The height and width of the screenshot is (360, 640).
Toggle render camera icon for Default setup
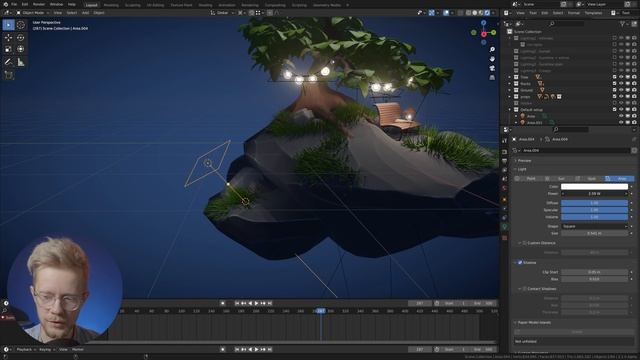634,110
